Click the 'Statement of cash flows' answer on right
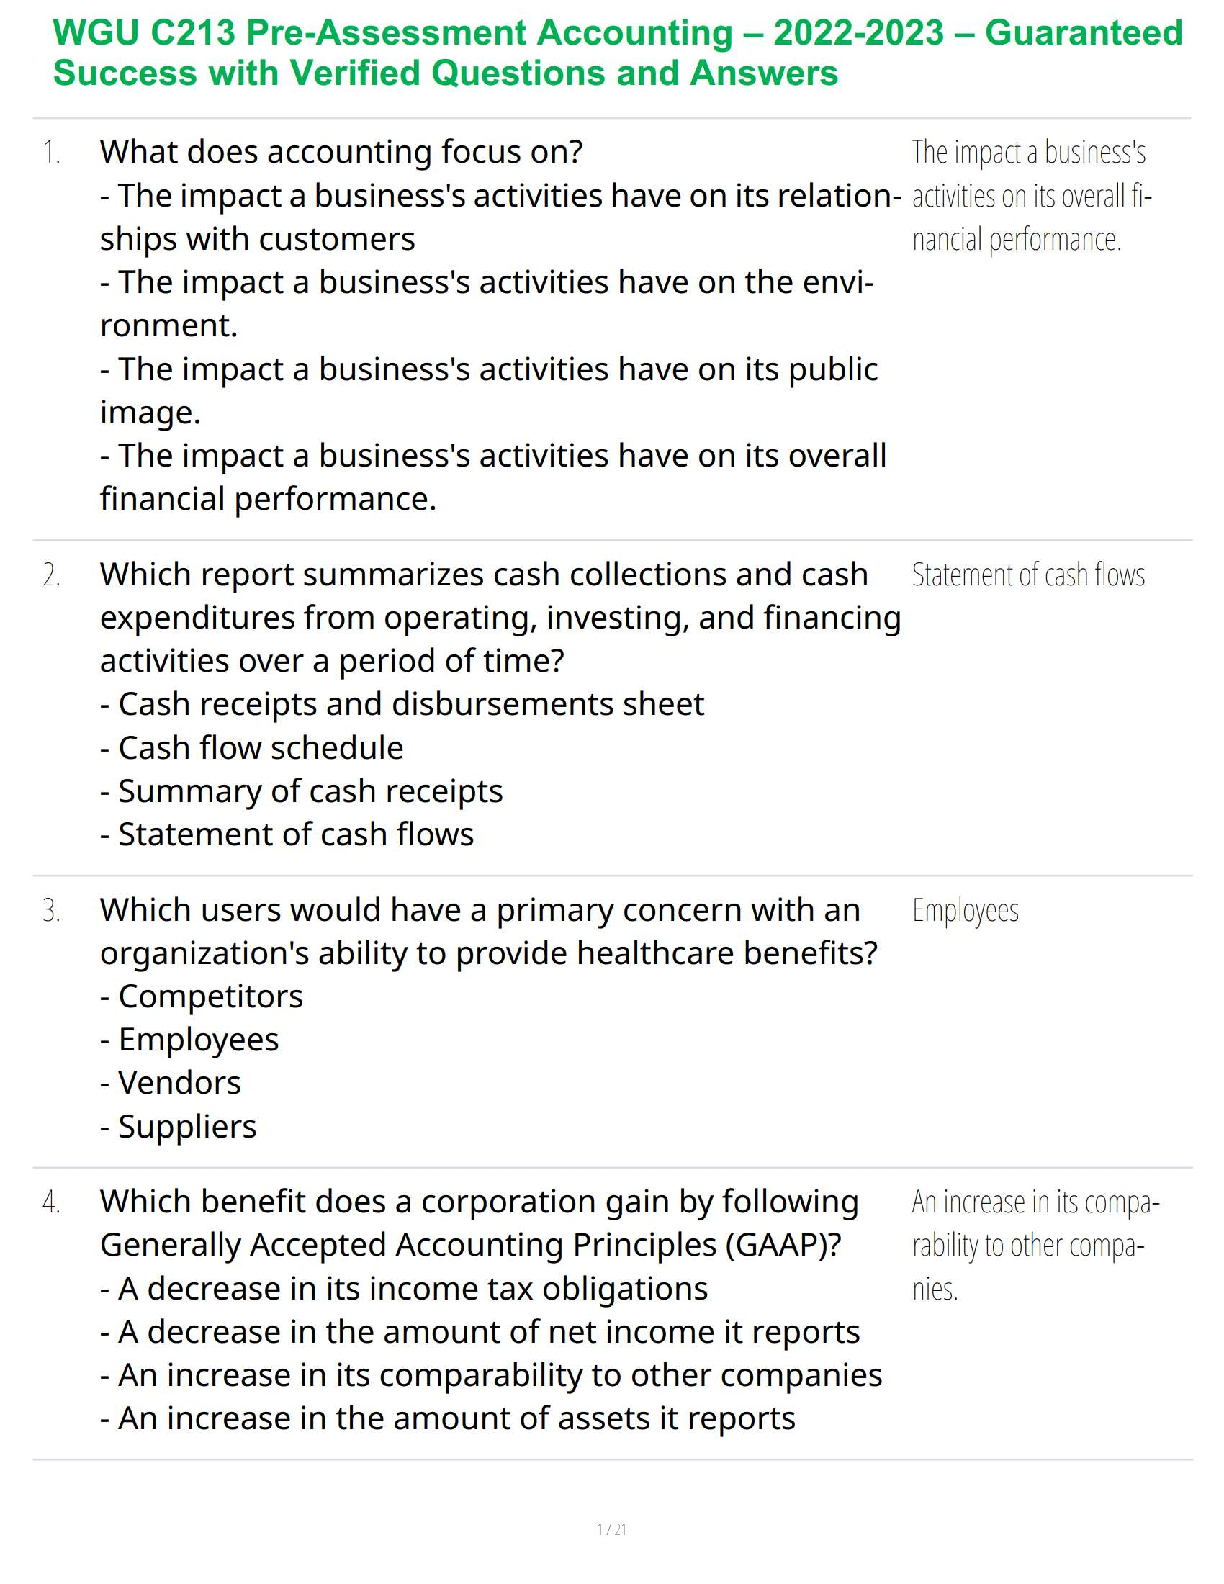1224x1584 pixels. pyautogui.click(x=1028, y=575)
